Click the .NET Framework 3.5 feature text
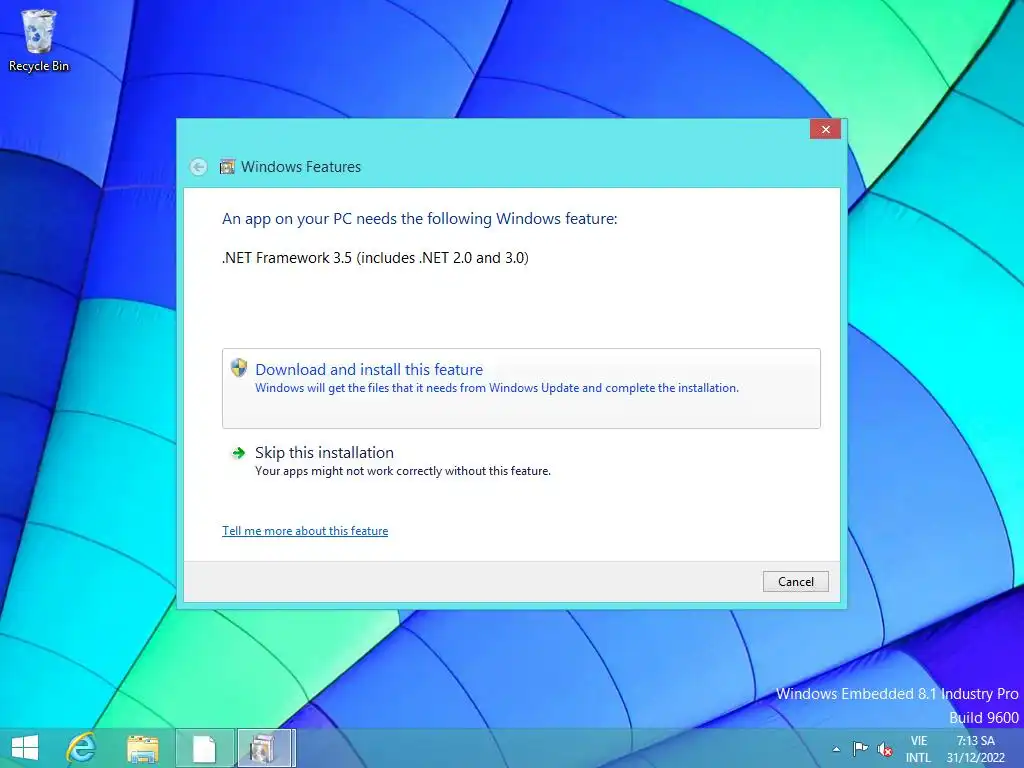 375,258
